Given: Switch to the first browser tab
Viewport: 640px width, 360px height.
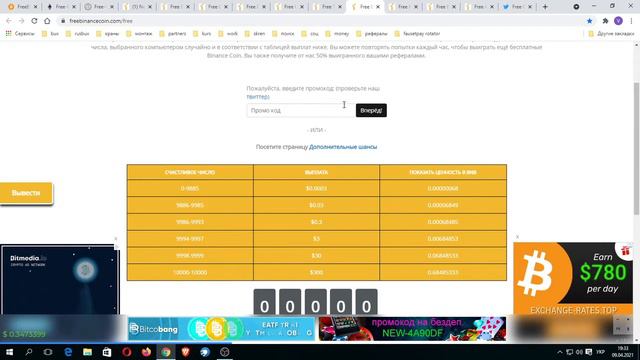Looking at the screenshot, I should click(22, 7).
